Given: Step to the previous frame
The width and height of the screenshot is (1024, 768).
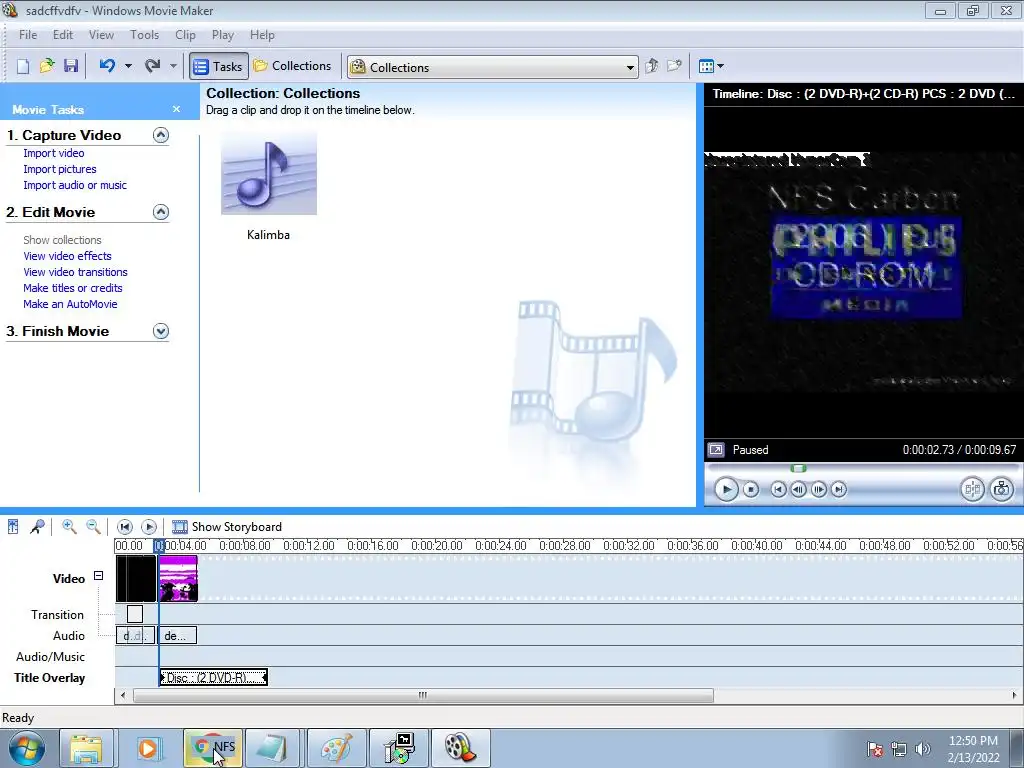Looking at the screenshot, I should point(798,490).
